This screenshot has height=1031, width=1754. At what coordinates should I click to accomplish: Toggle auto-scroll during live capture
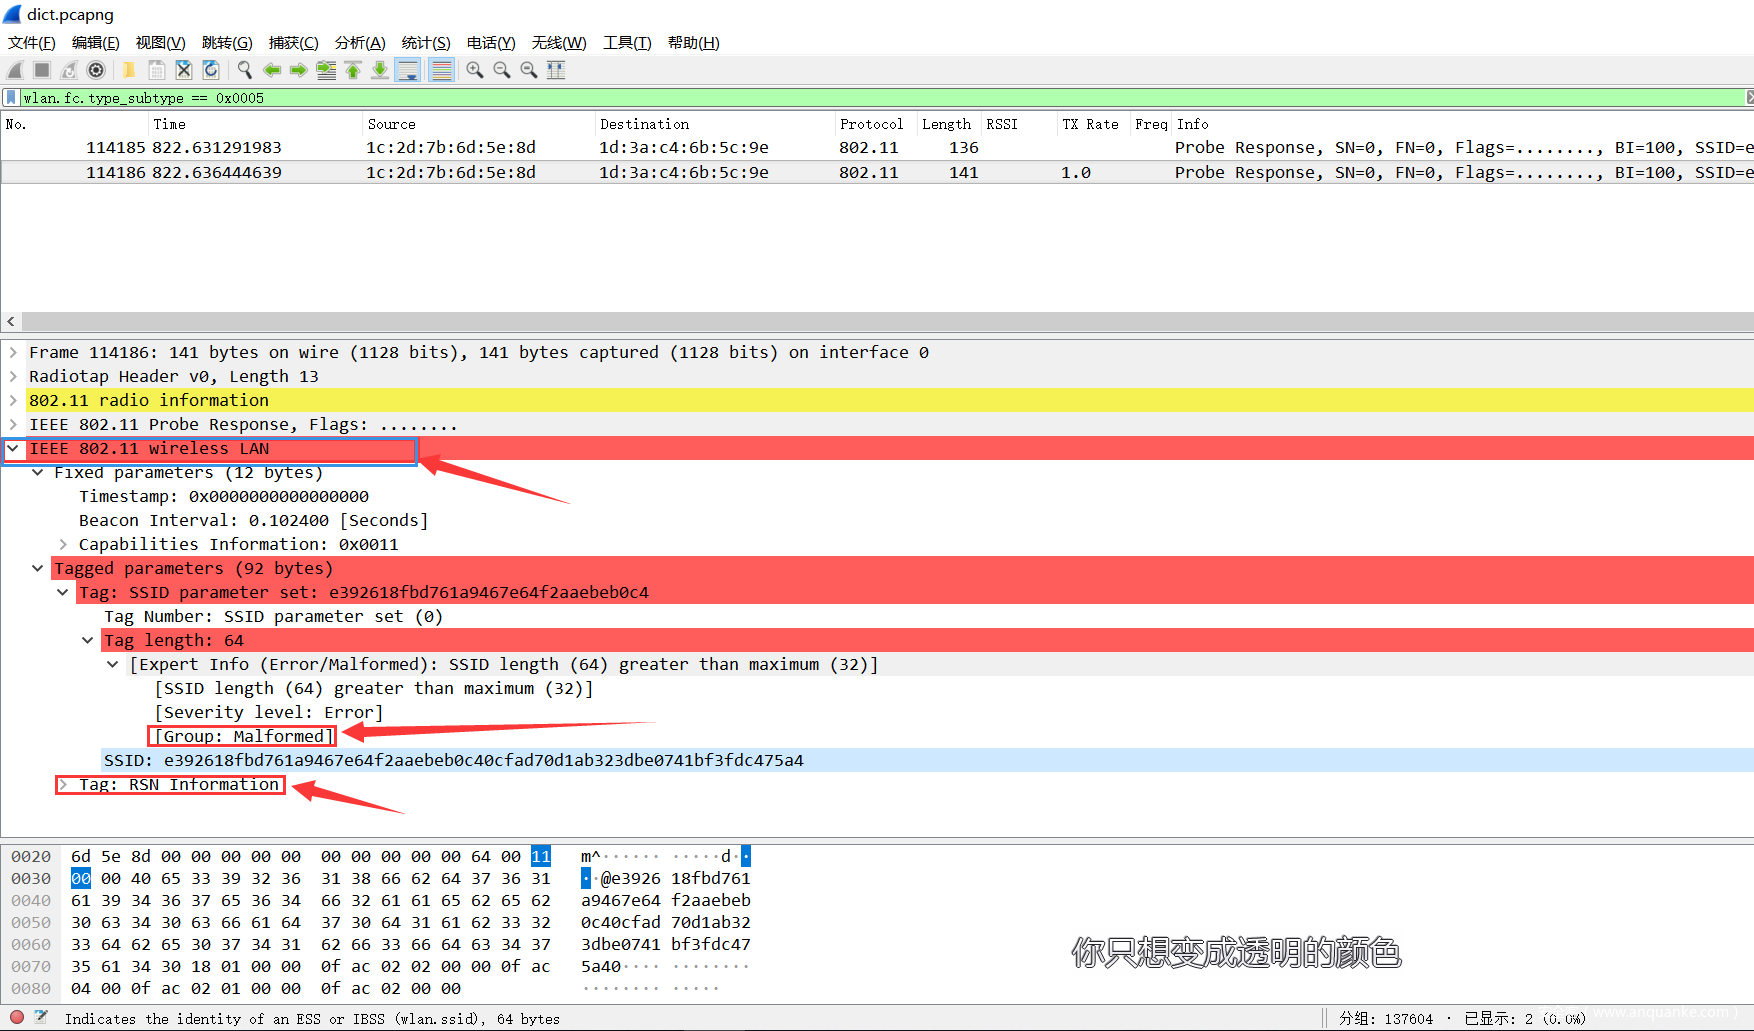407,70
